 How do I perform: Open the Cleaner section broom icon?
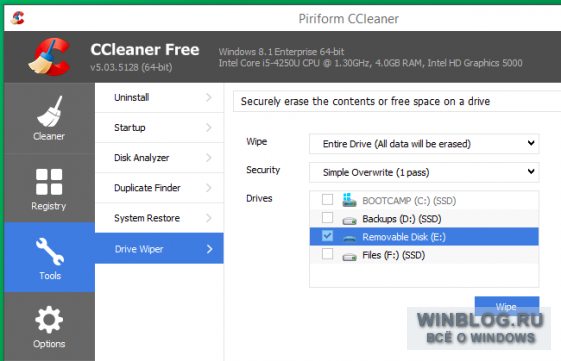tap(49, 112)
